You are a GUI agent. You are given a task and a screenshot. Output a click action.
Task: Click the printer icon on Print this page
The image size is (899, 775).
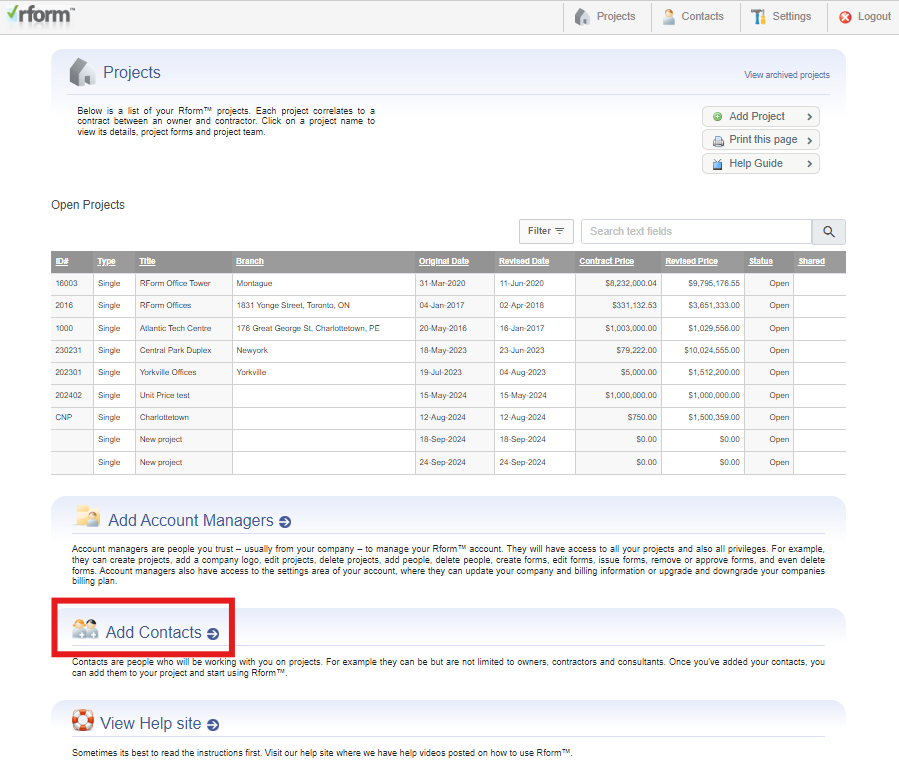718,141
